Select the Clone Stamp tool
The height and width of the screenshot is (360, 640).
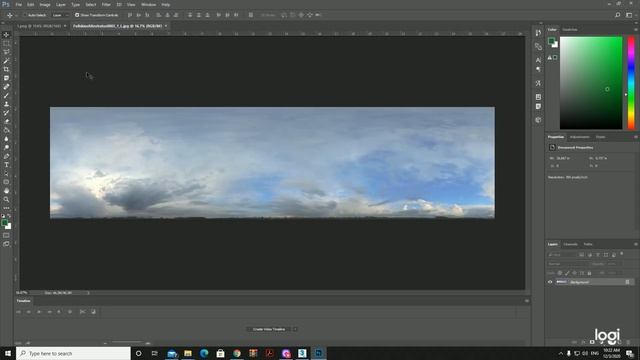pyautogui.click(x=6, y=104)
